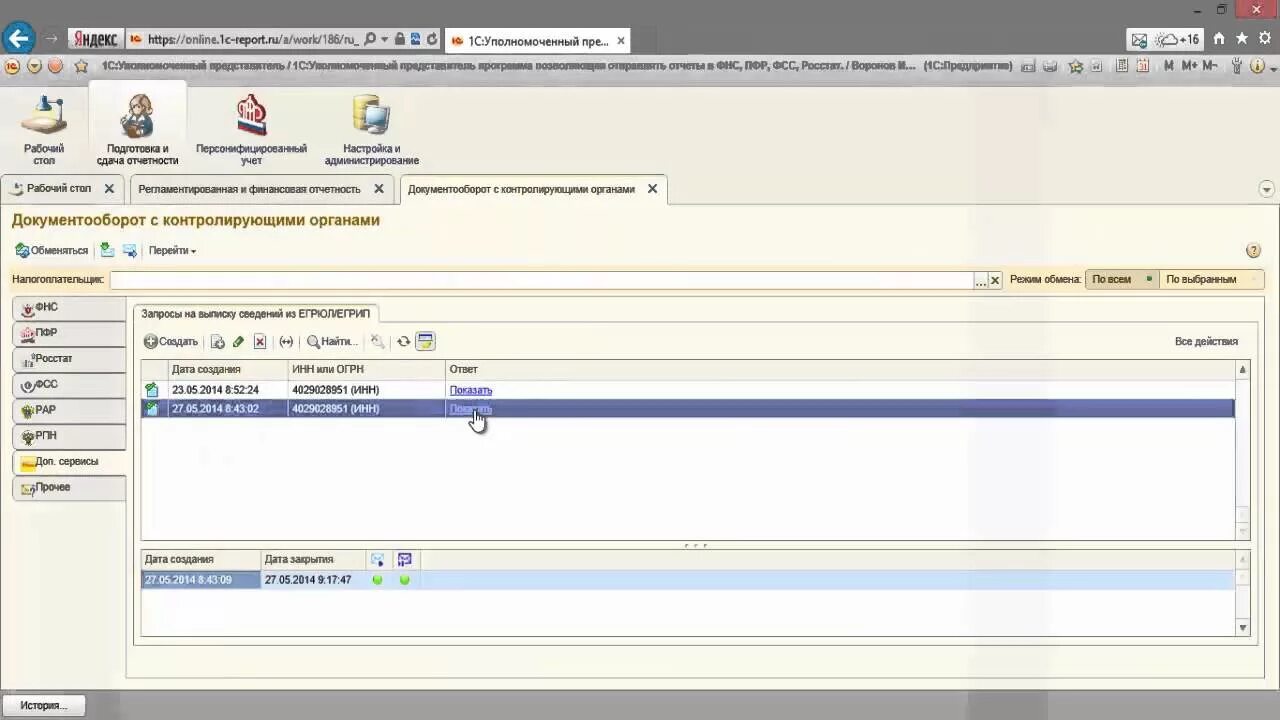Select the Росстат section in sidebar
The width and height of the screenshot is (1280, 720).
point(69,359)
